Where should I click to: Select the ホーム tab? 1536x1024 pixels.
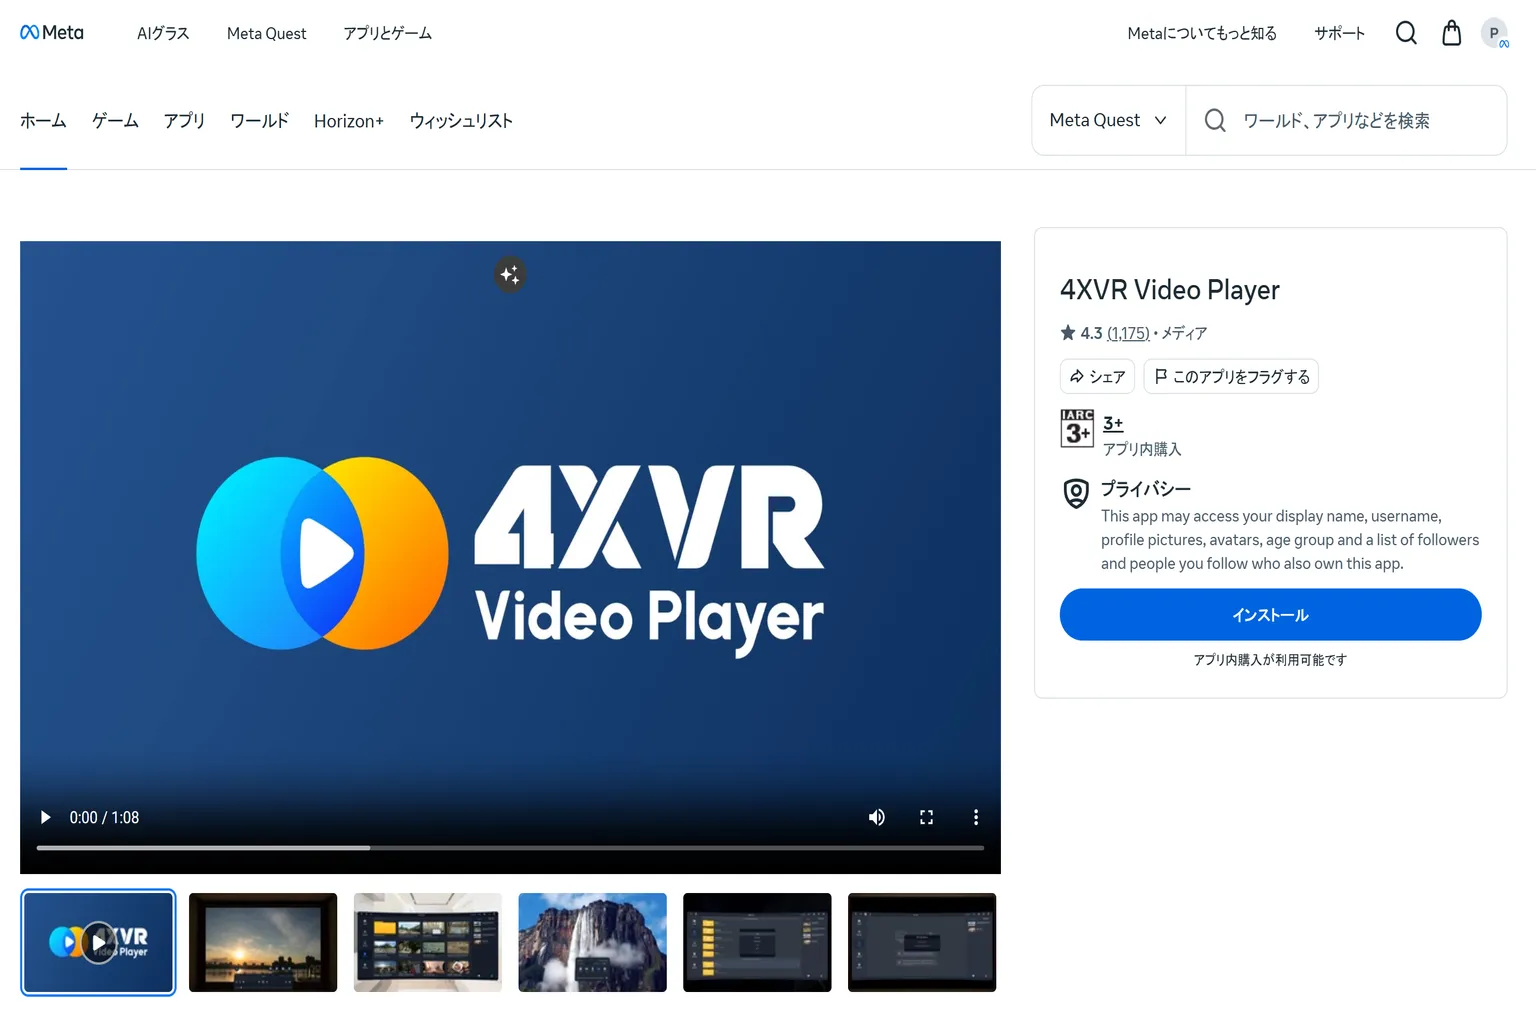click(43, 120)
